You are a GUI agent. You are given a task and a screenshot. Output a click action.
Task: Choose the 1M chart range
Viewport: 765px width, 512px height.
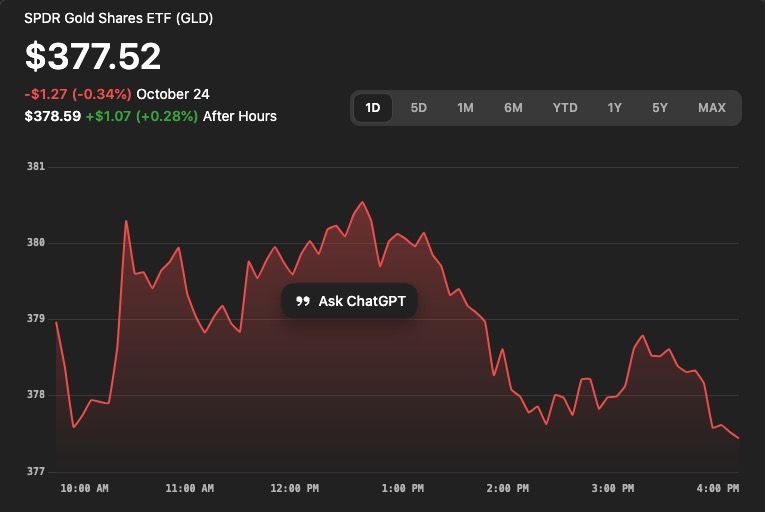point(465,108)
